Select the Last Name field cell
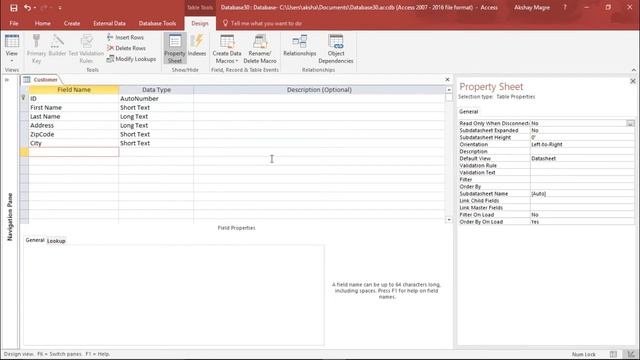Image resolution: width=640 pixels, height=360 pixels. pos(74,116)
